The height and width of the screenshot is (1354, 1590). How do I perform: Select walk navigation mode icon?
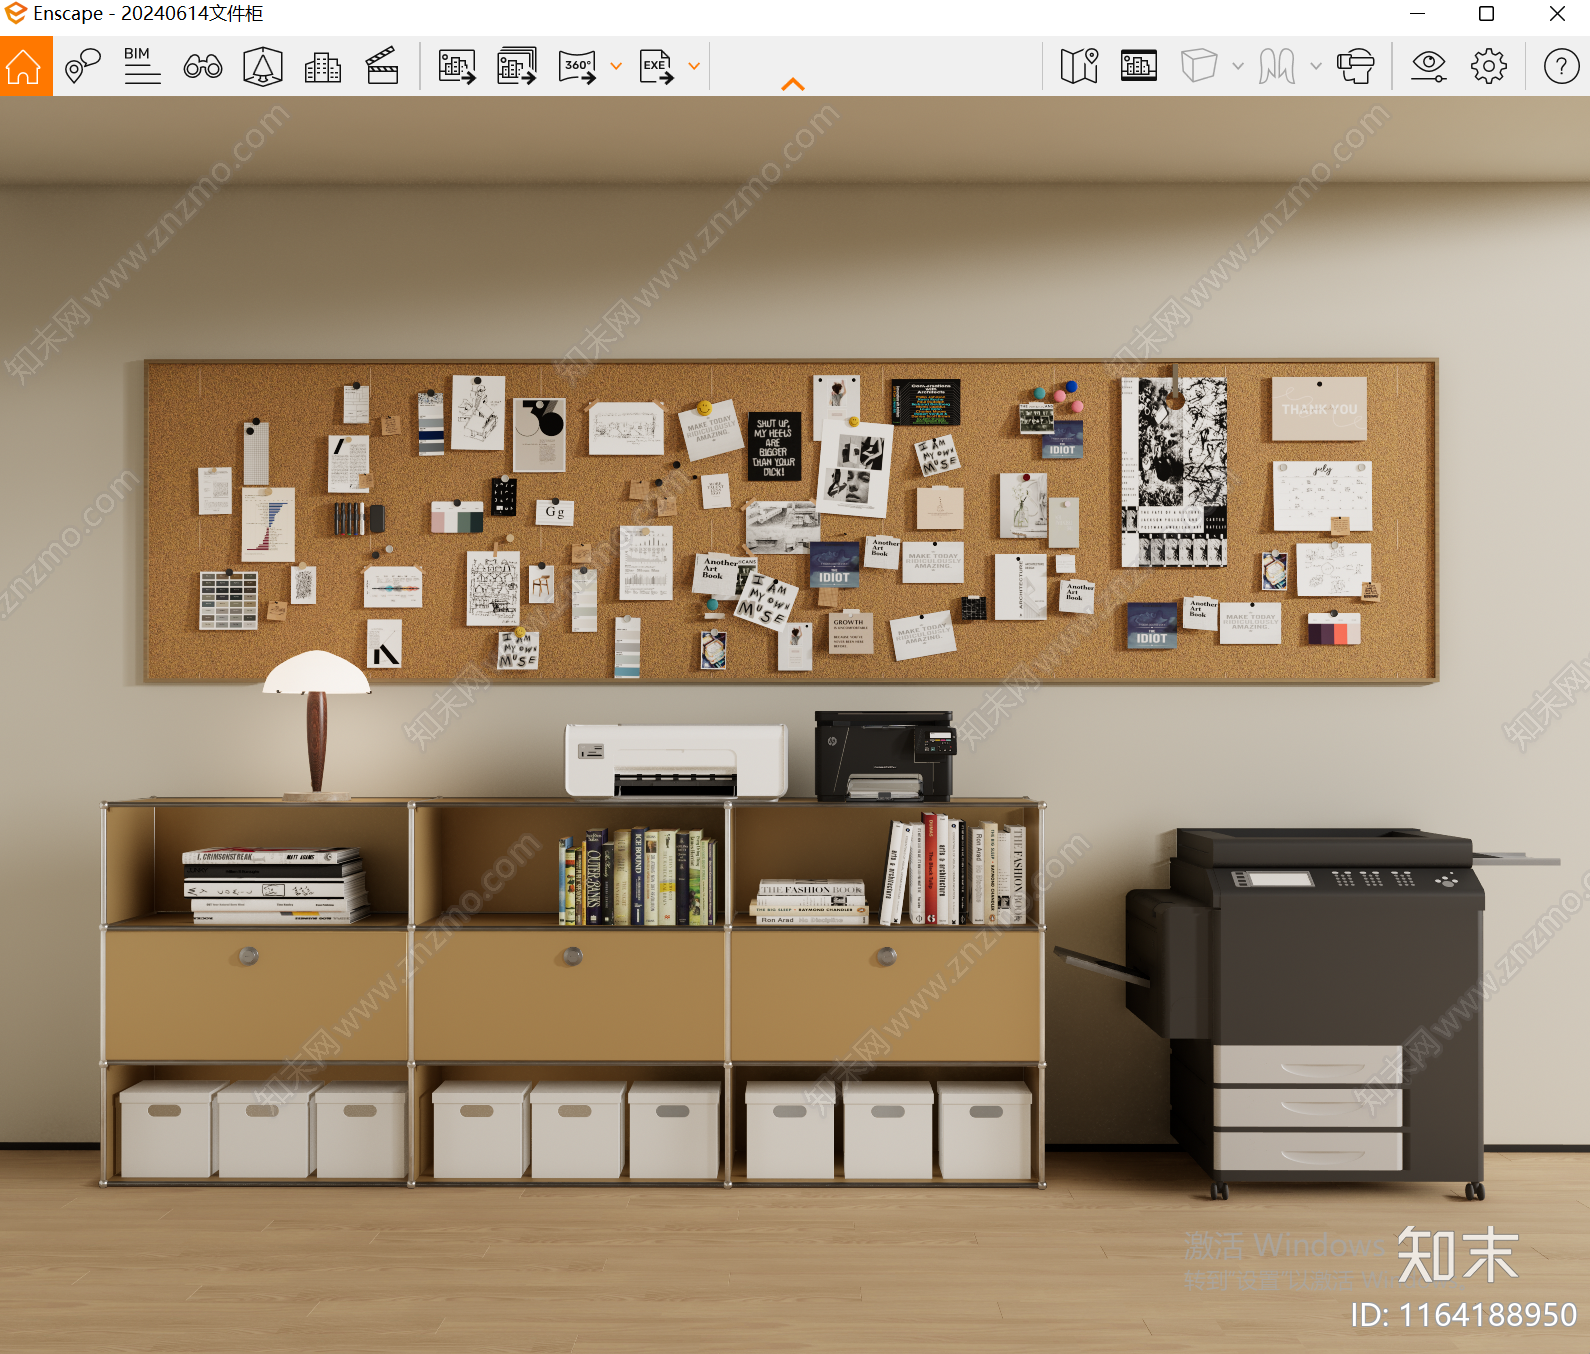point(1277,67)
